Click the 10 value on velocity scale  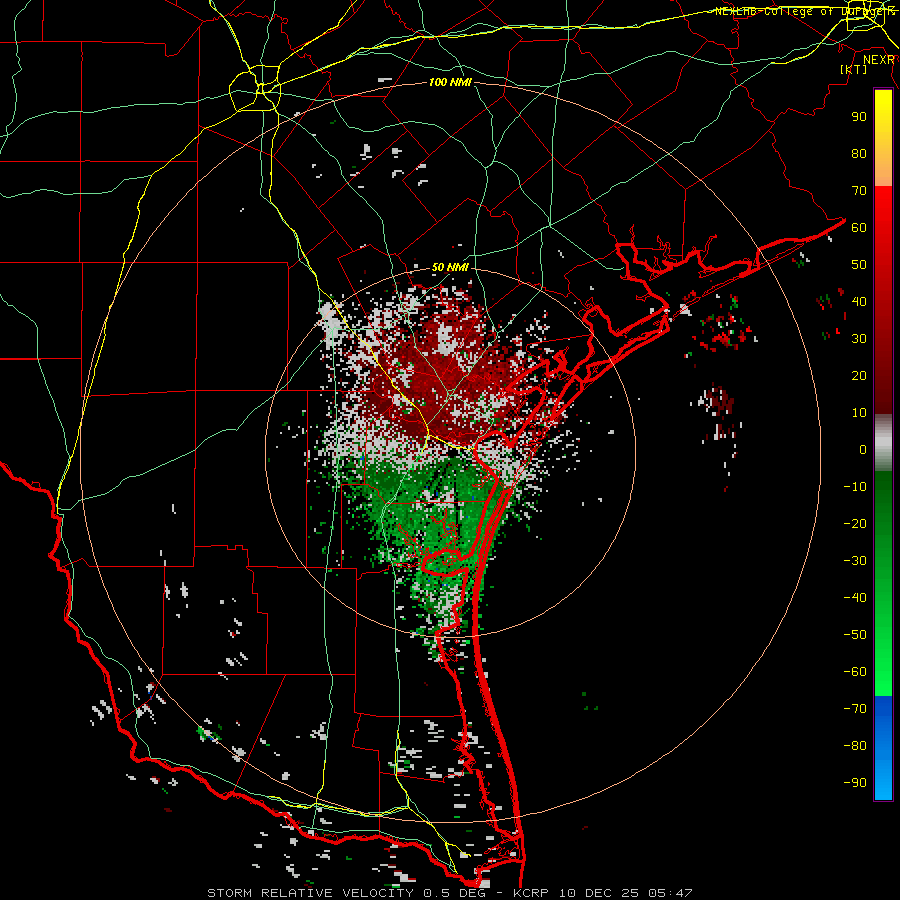[859, 413]
